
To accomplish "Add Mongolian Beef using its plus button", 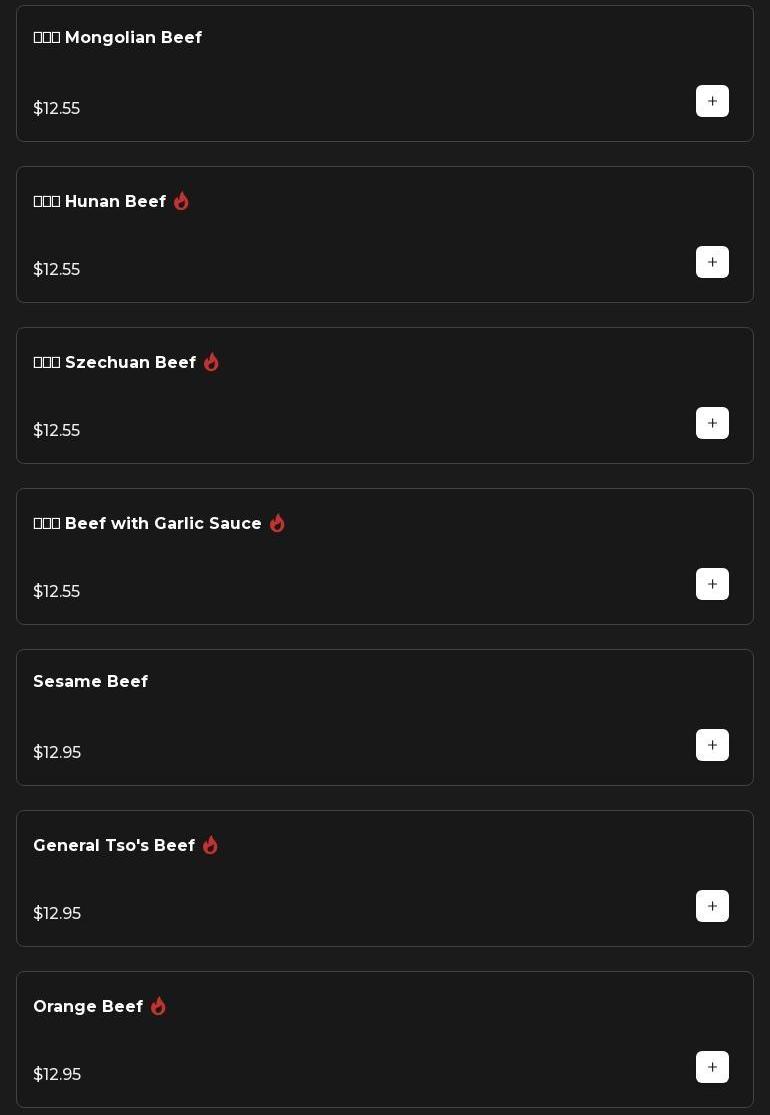I will pyautogui.click(x=712, y=101).
